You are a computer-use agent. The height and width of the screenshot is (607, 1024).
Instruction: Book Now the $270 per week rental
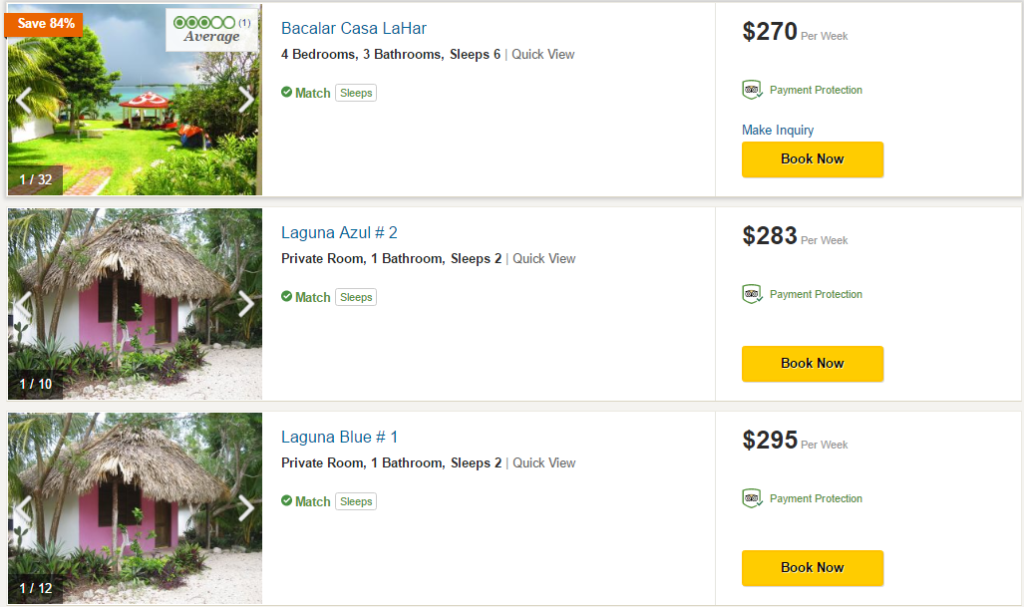pyautogui.click(x=812, y=159)
